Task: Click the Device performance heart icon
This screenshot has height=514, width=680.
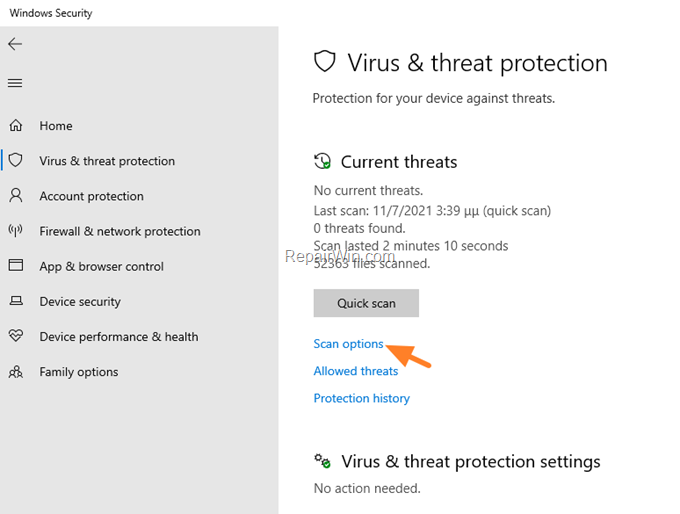Action: pyautogui.click(x=16, y=336)
